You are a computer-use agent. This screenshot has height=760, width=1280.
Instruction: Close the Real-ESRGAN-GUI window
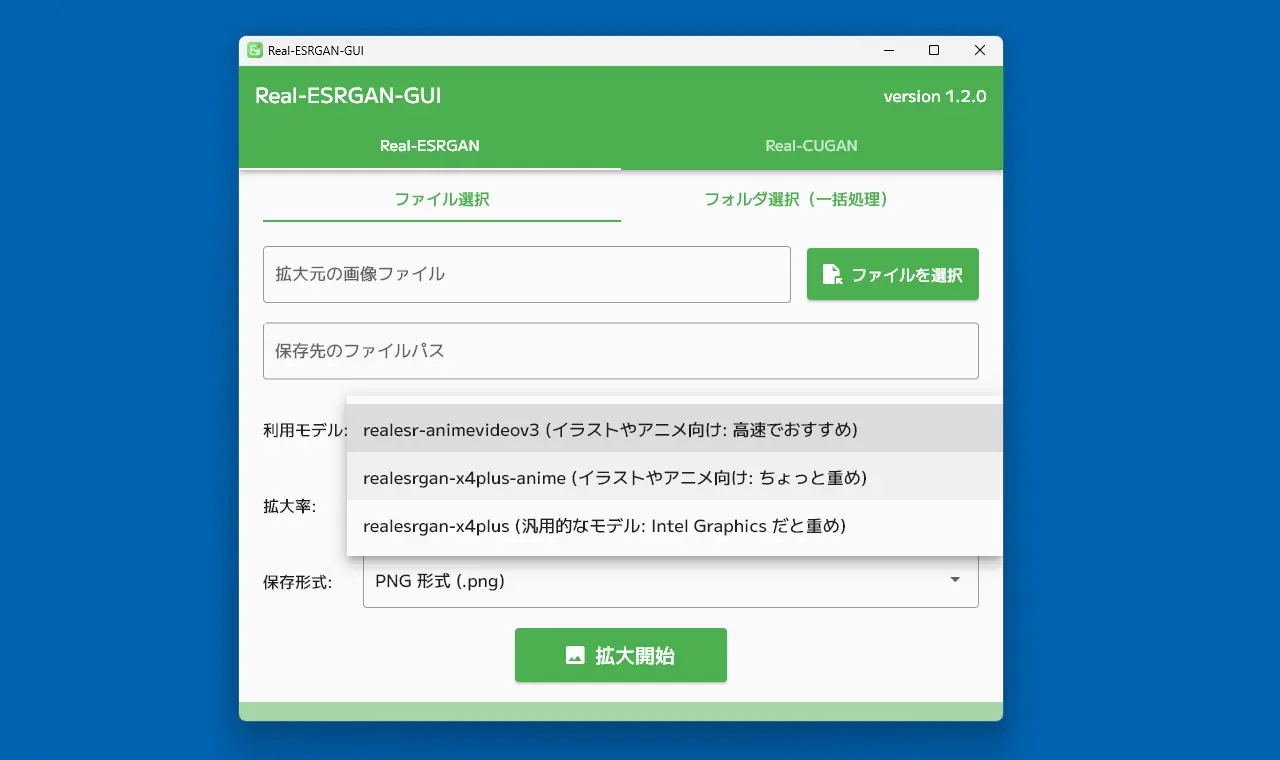point(980,50)
